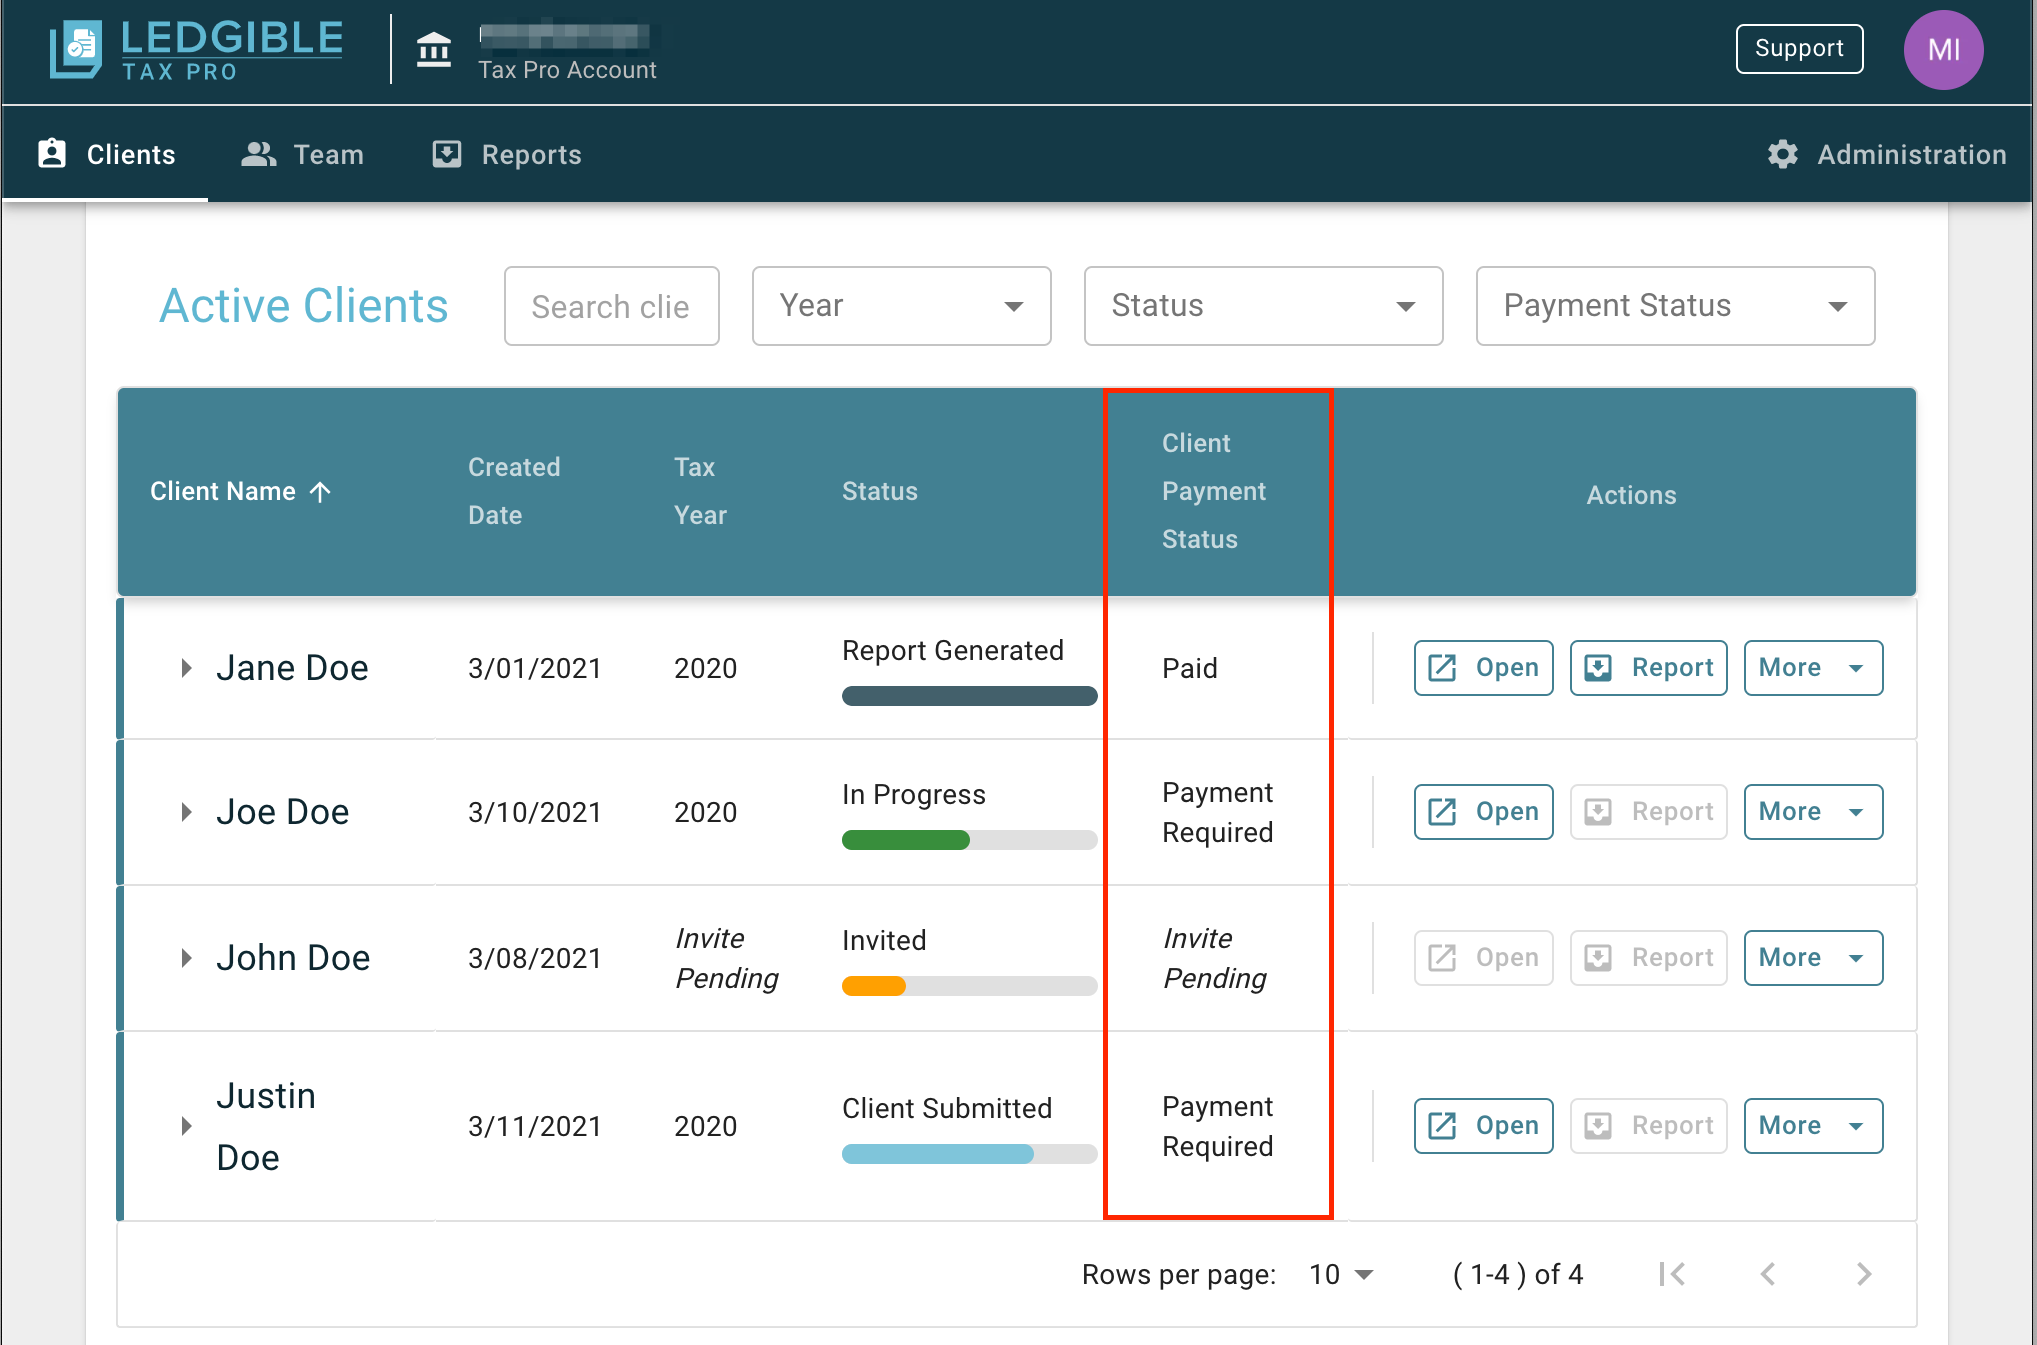Screen dimensions: 2037x1345
Task: Switch to the Reports tab
Action: pos(506,154)
